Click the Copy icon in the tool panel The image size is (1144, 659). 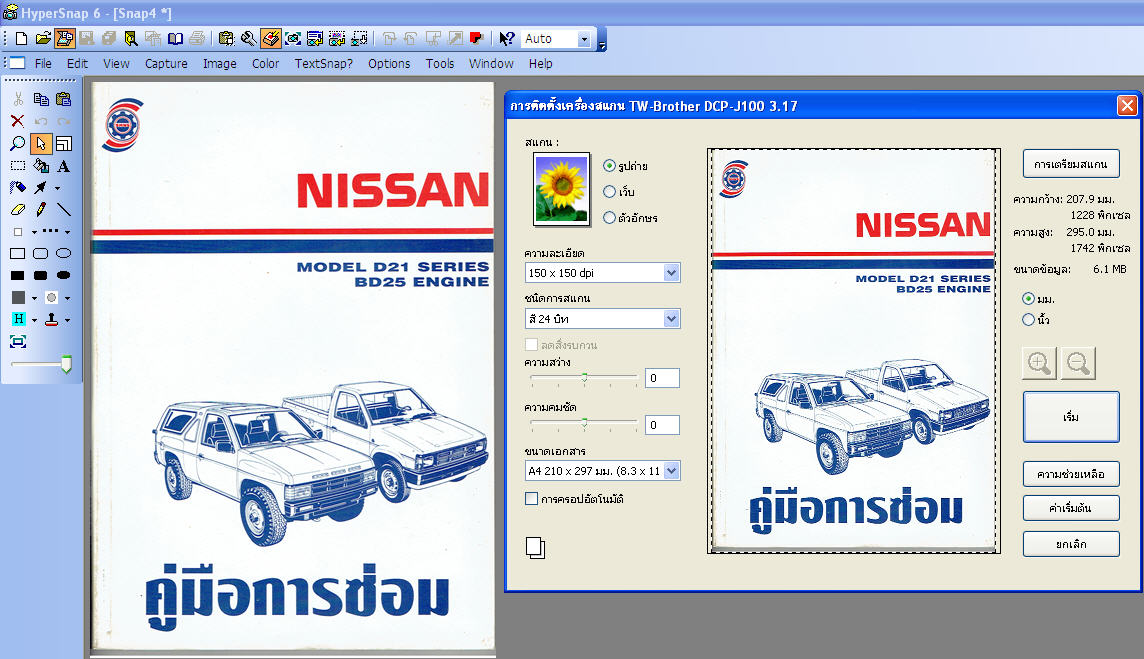[x=41, y=99]
